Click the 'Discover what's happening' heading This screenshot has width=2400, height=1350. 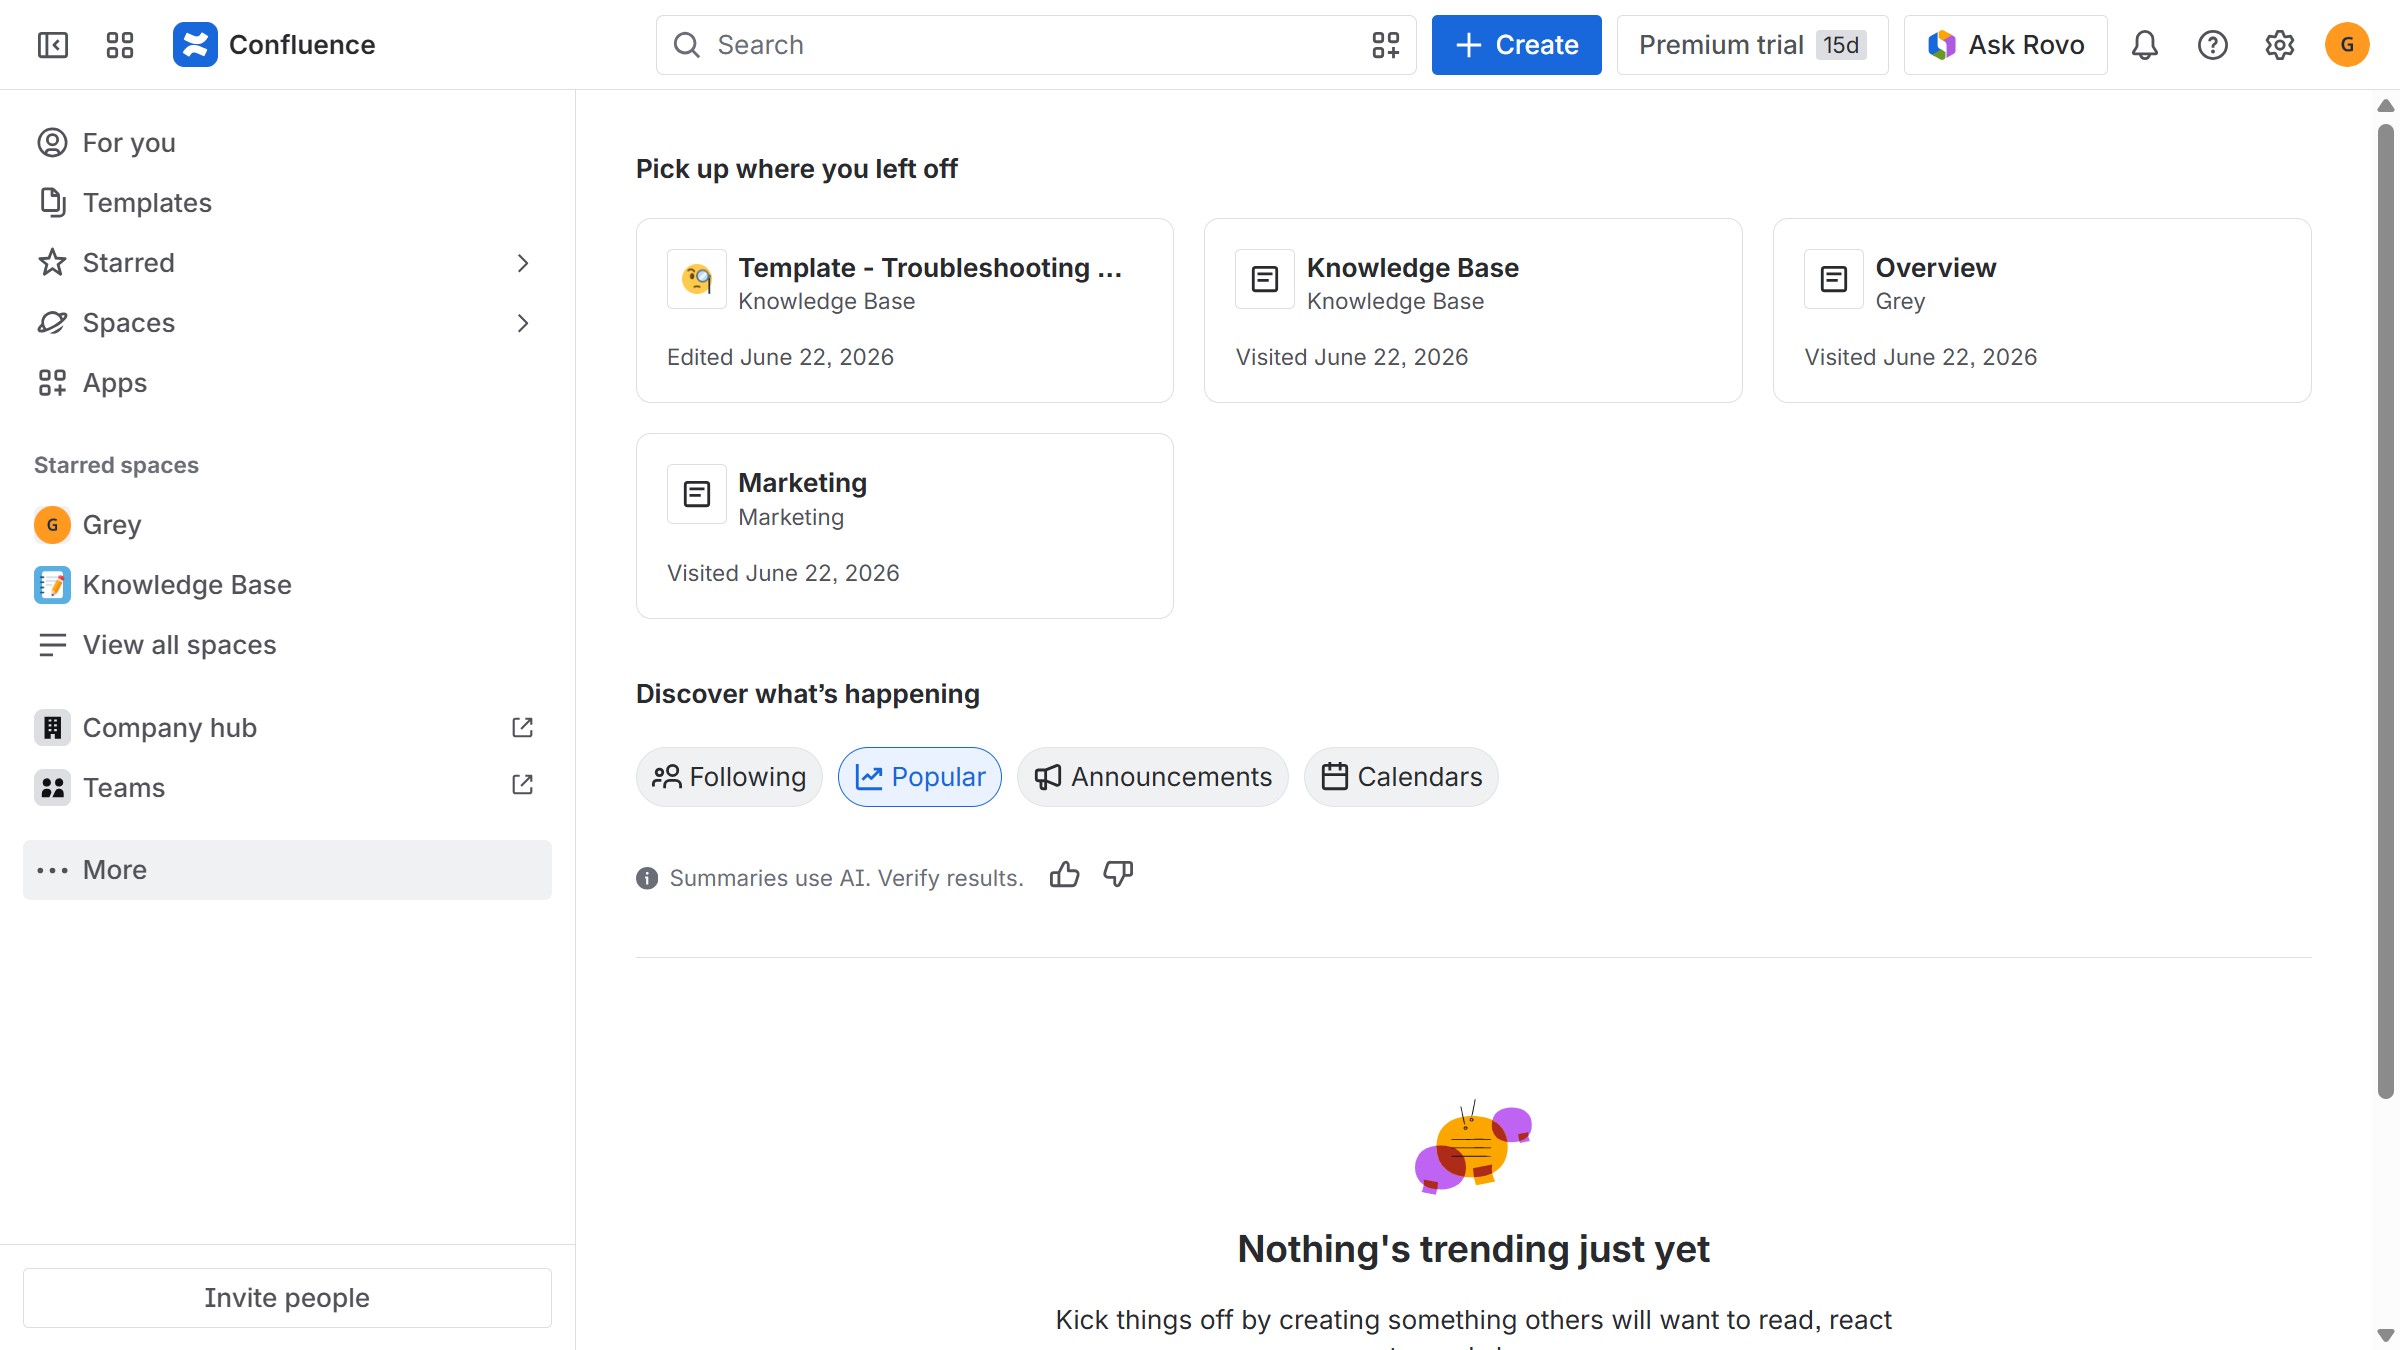807,694
